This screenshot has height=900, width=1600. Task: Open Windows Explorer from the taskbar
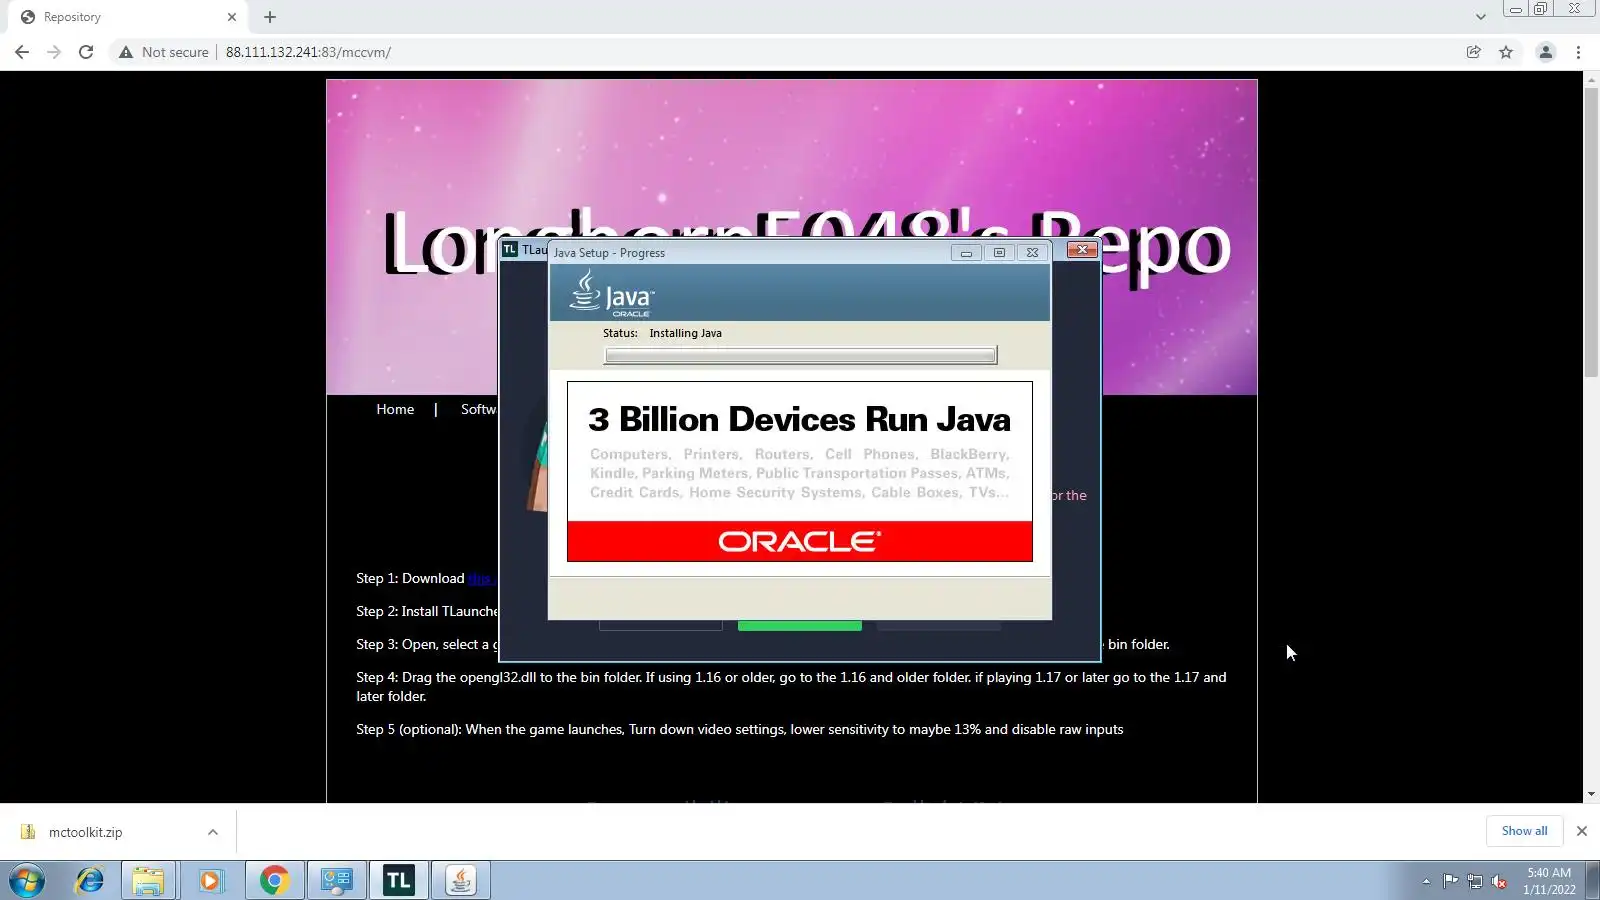tap(149, 881)
